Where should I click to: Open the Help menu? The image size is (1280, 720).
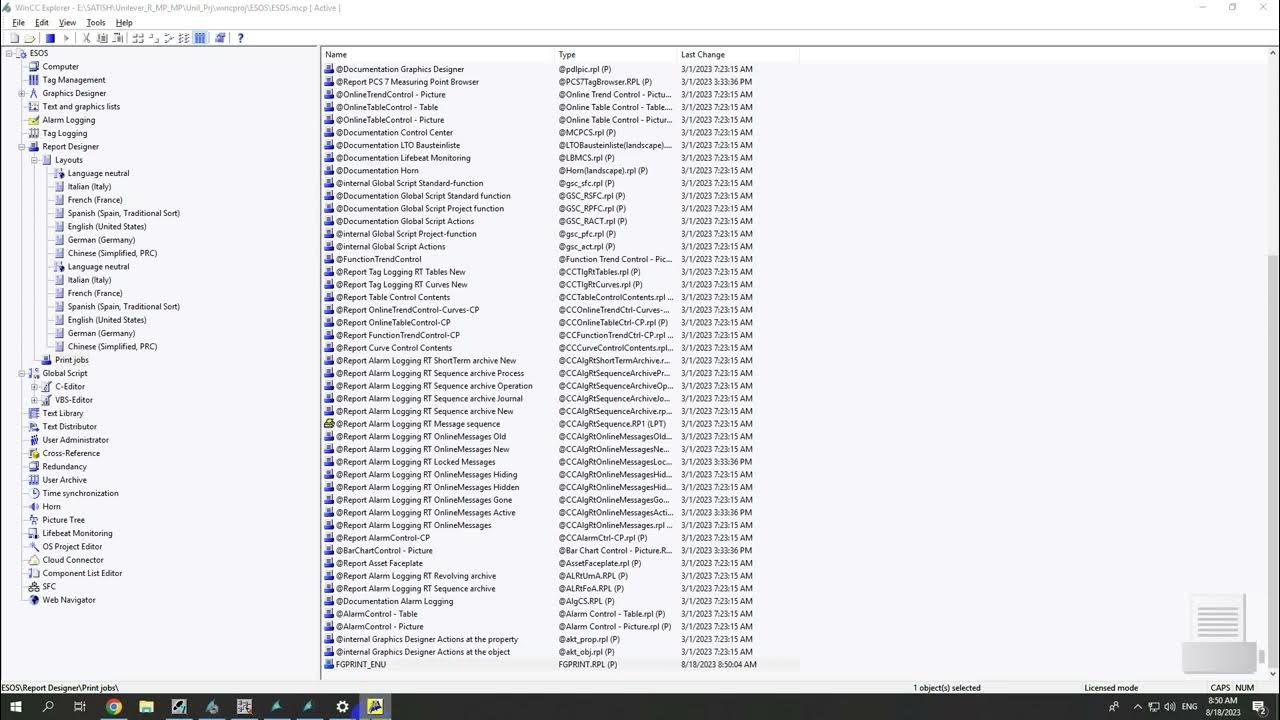pyautogui.click(x=124, y=22)
